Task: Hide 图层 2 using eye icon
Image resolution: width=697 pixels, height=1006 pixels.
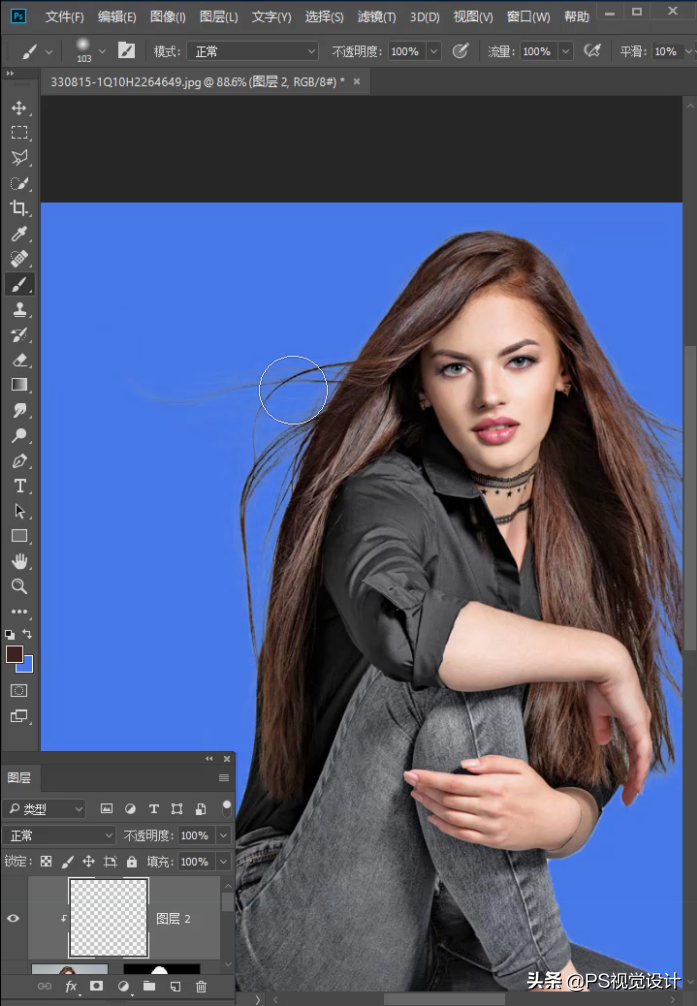Action: pyautogui.click(x=14, y=918)
